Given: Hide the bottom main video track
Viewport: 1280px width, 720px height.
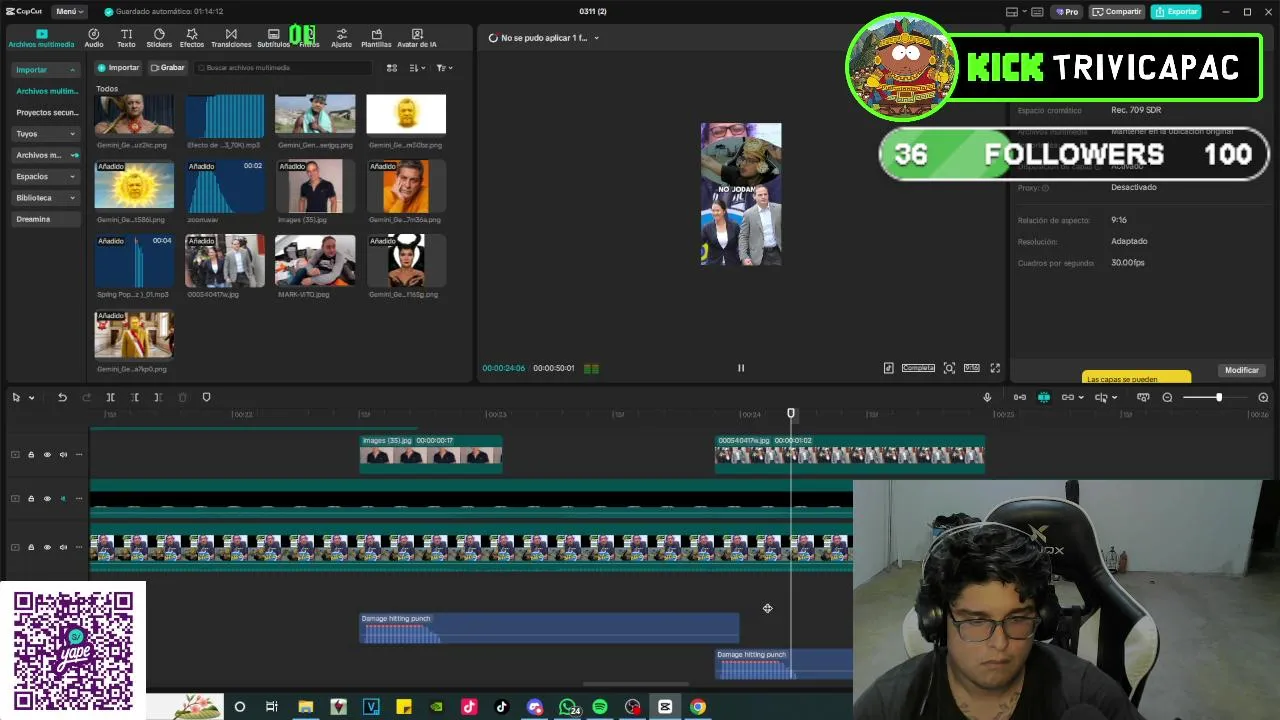Looking at the screenshot, I should [x=47, y=548].
